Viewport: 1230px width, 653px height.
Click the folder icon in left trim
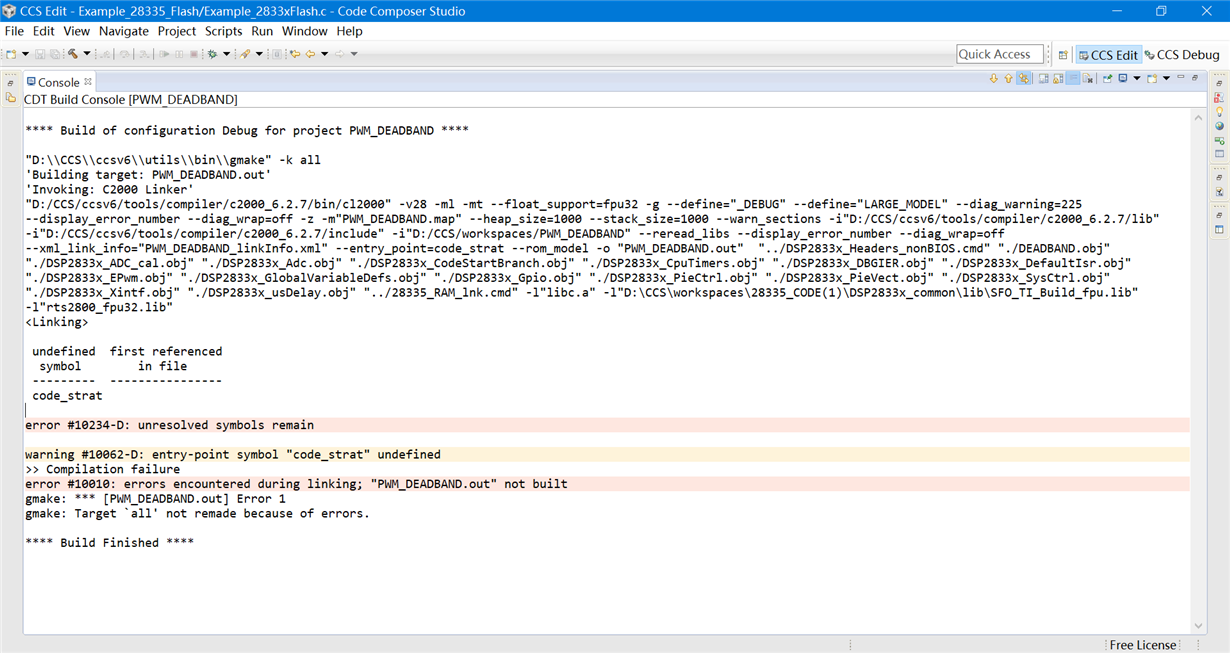click(x=11, y=98)
